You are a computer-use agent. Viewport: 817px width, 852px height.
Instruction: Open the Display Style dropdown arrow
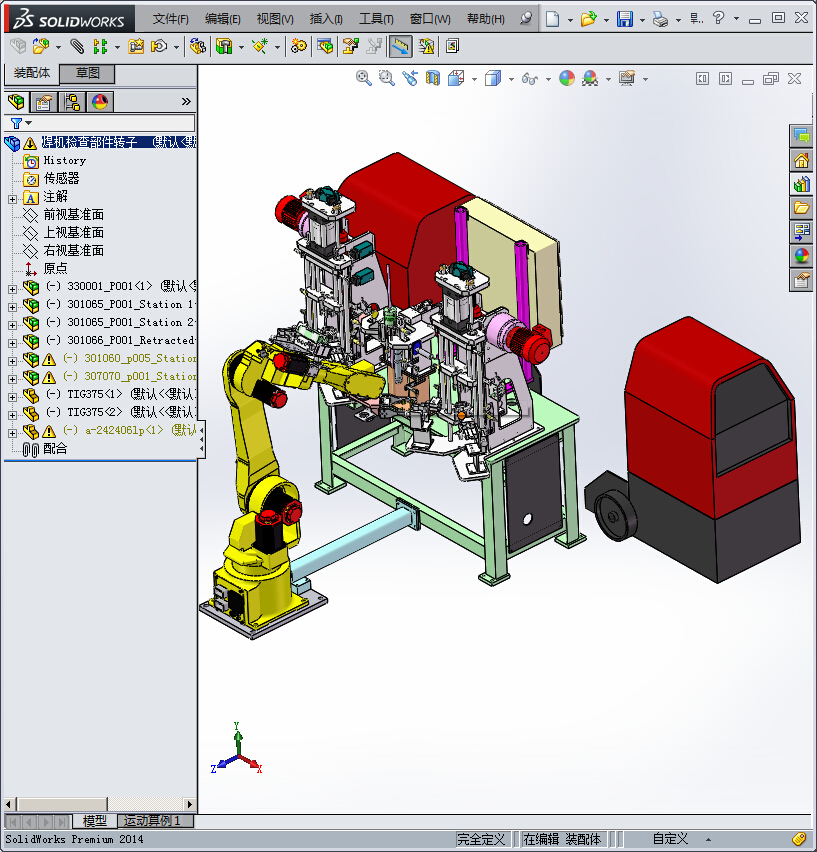pyautogui.click(x=511, y=79)
